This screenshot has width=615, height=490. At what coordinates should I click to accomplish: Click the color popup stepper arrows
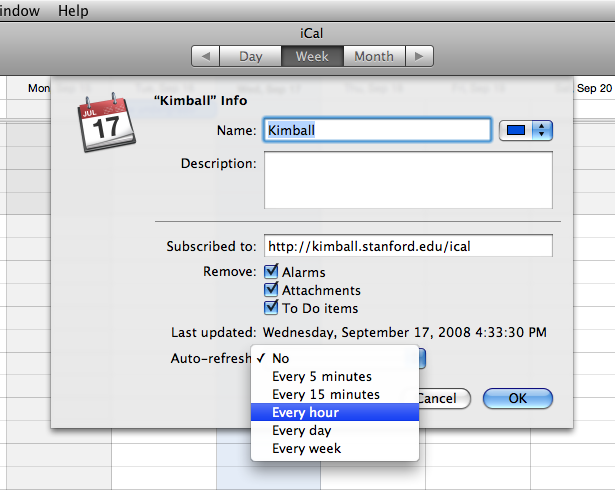pos(542,131)
